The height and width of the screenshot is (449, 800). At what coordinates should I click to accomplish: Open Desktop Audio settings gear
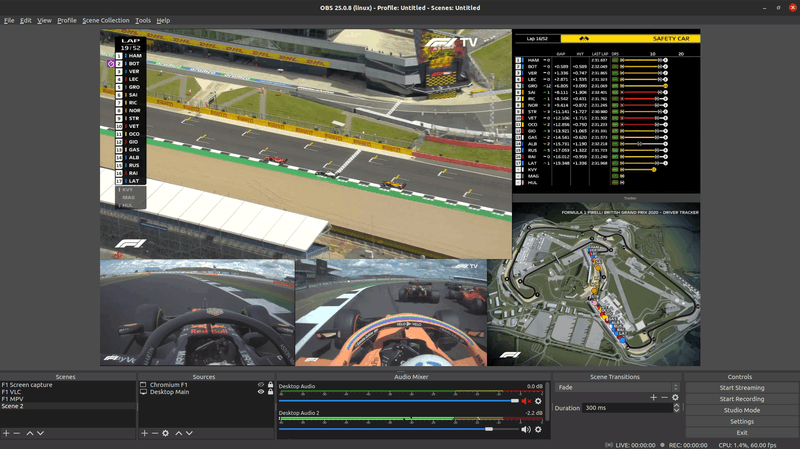pyautogui.click(x=538, y=401)
